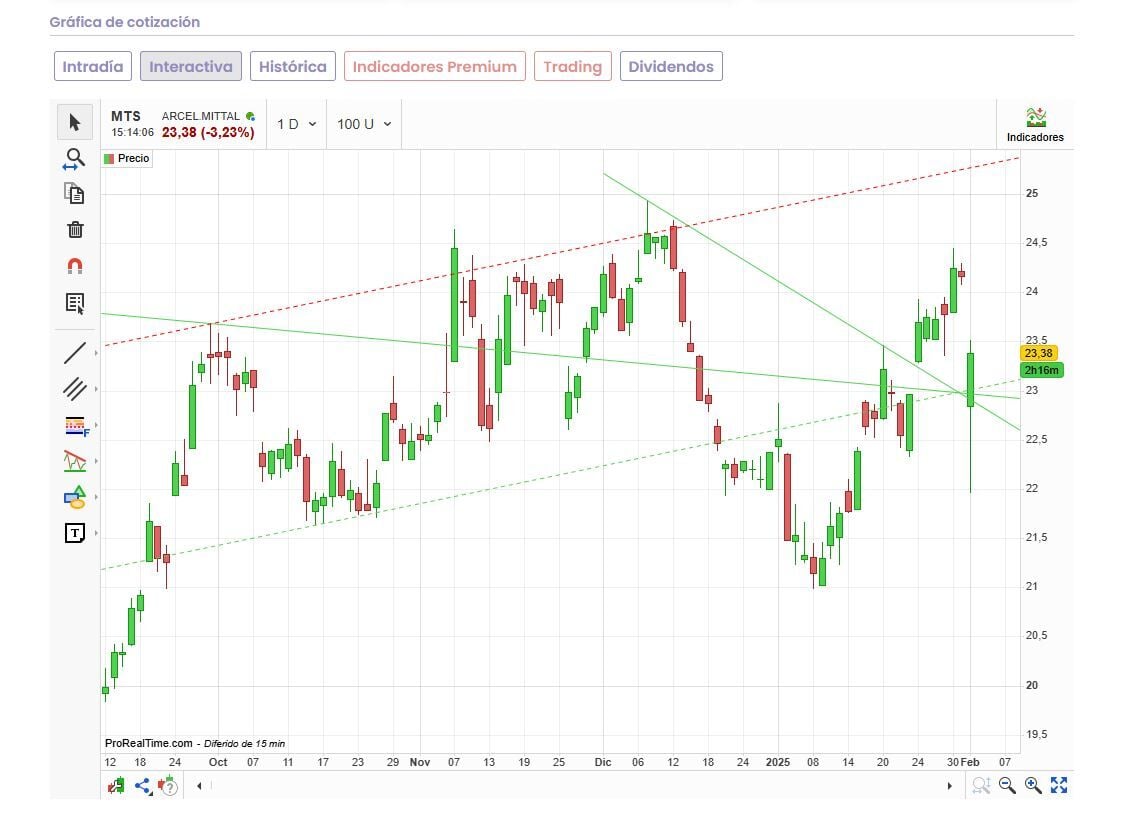Select the single trend line tool

point(75,353)
